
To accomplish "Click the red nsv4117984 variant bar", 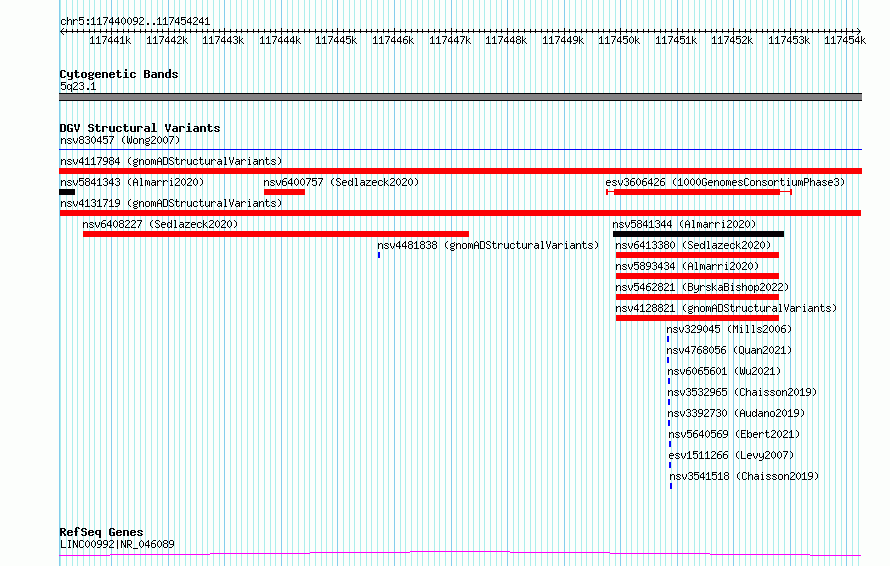I will [x=460, y=171].
